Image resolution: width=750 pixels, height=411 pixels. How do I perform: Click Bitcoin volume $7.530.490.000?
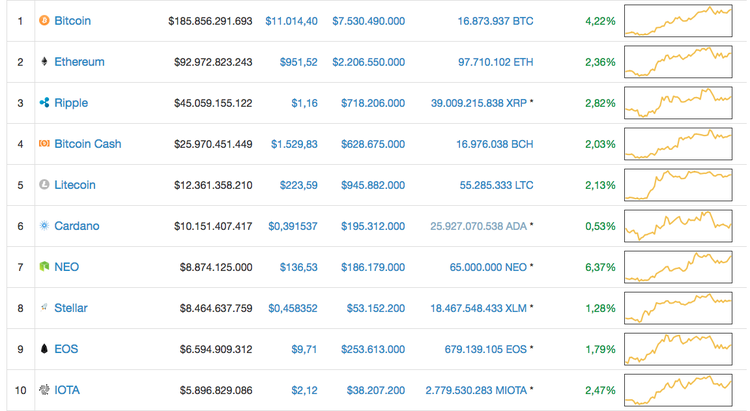tap(369, 21)
